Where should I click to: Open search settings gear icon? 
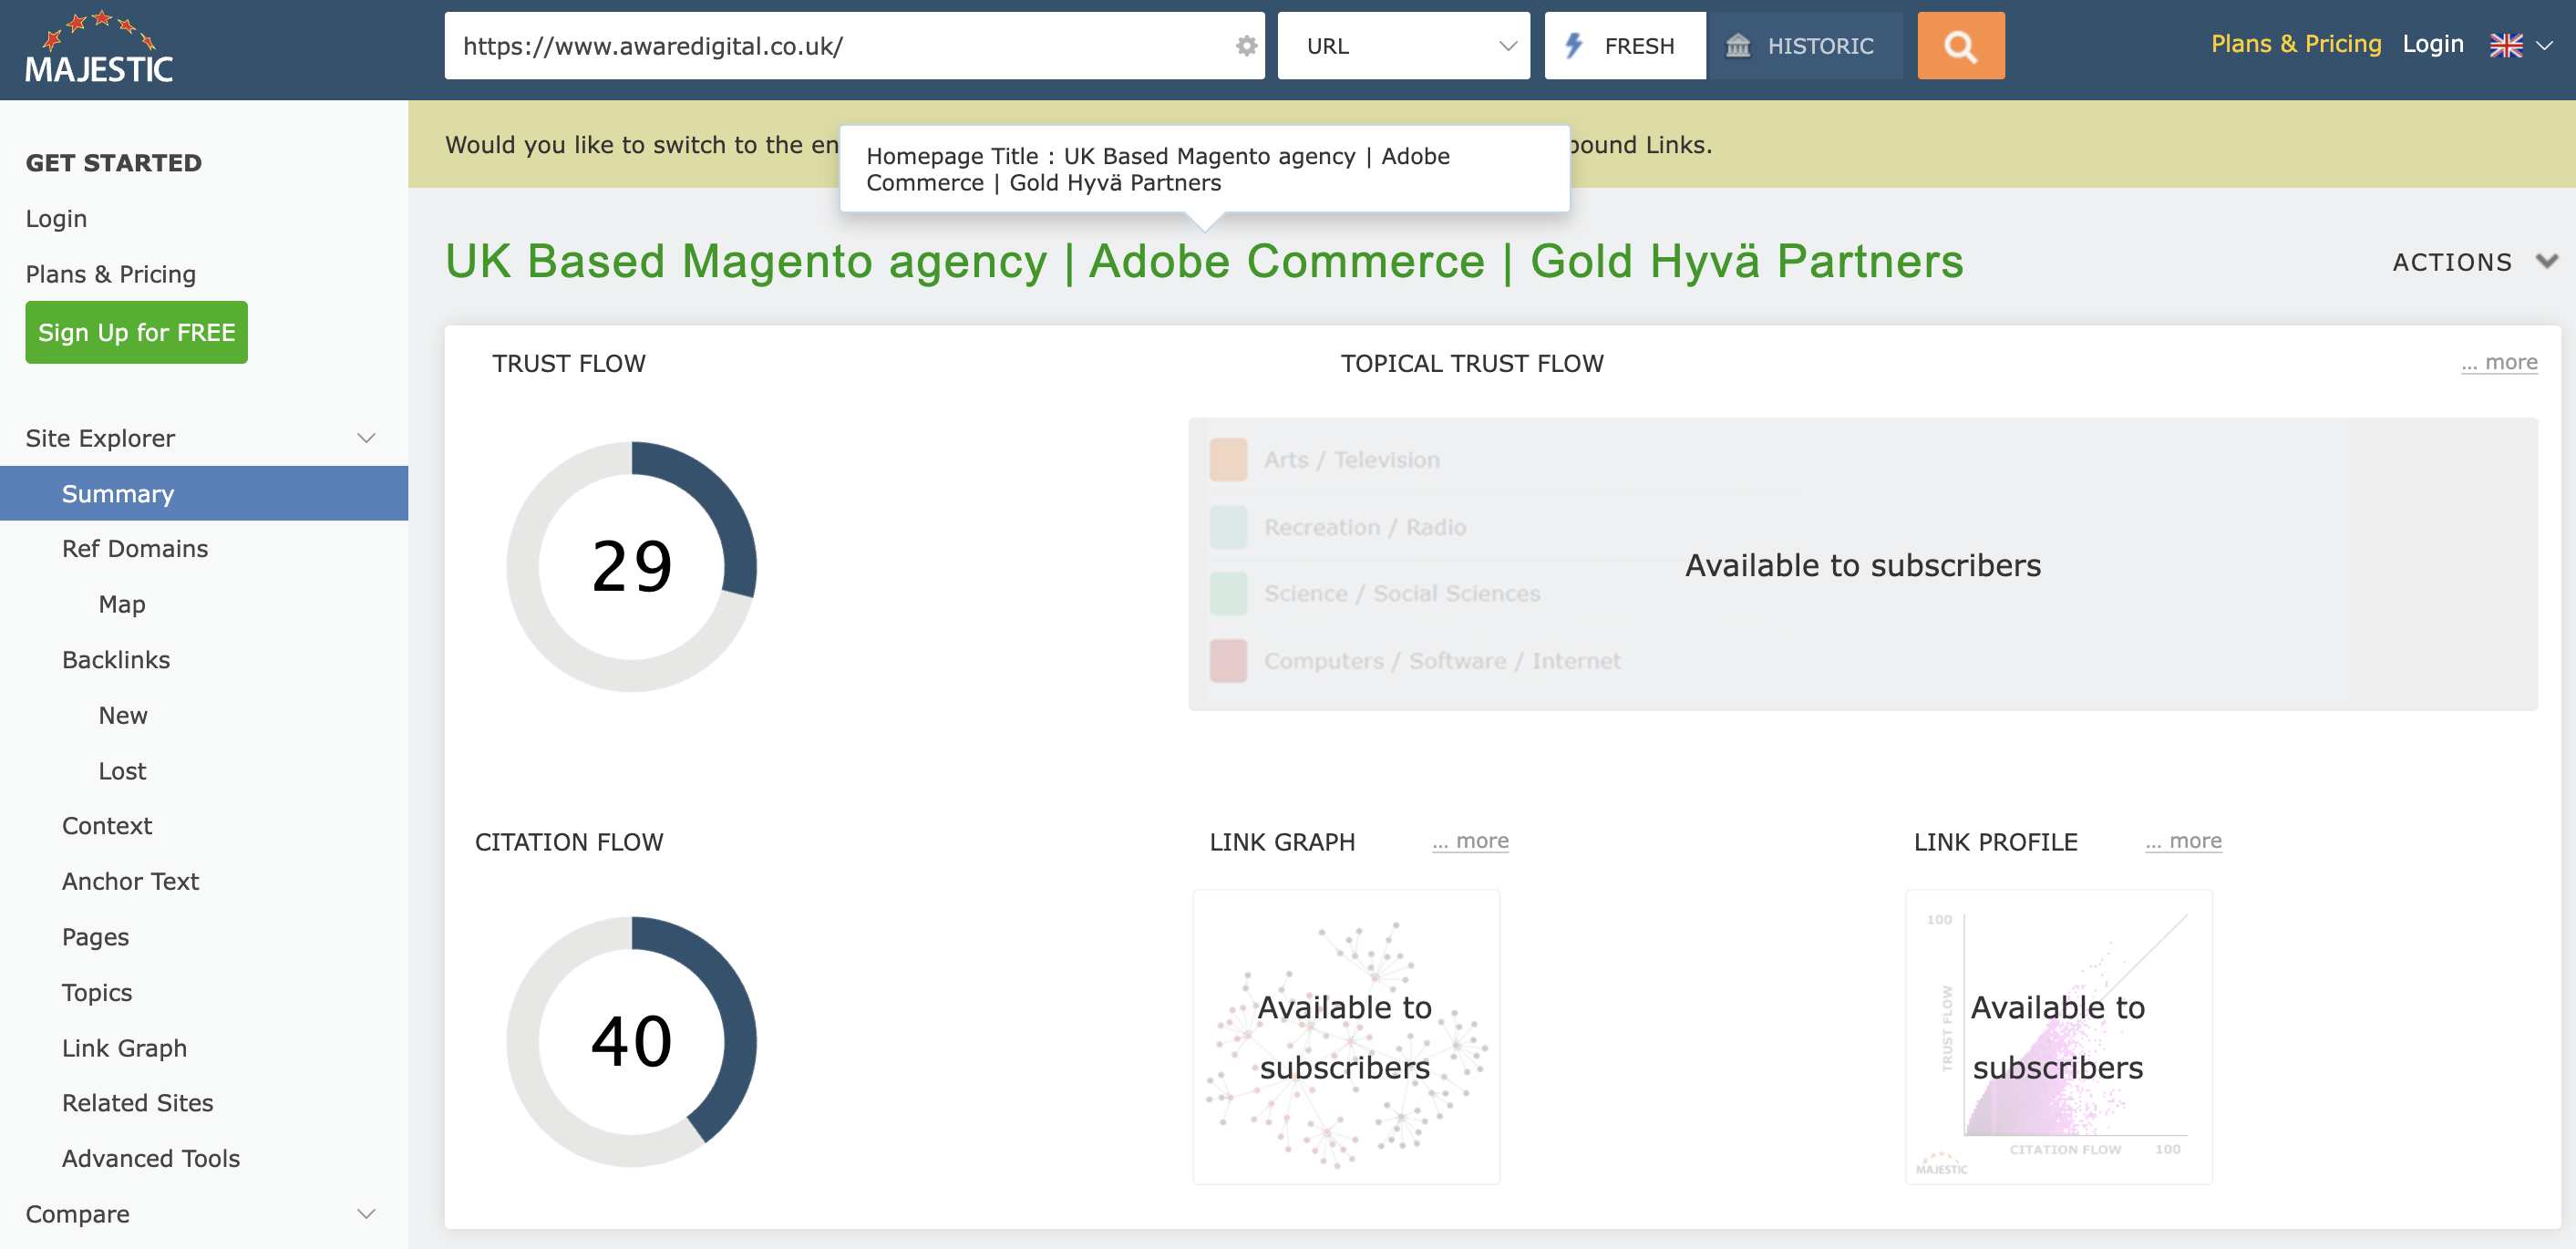coord(1246,46)
